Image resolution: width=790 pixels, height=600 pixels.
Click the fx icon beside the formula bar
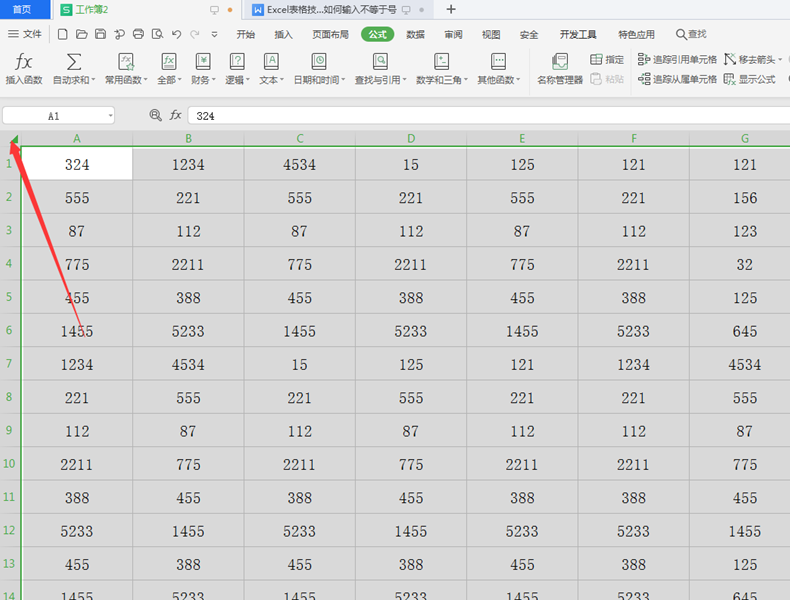click(175, 115)
